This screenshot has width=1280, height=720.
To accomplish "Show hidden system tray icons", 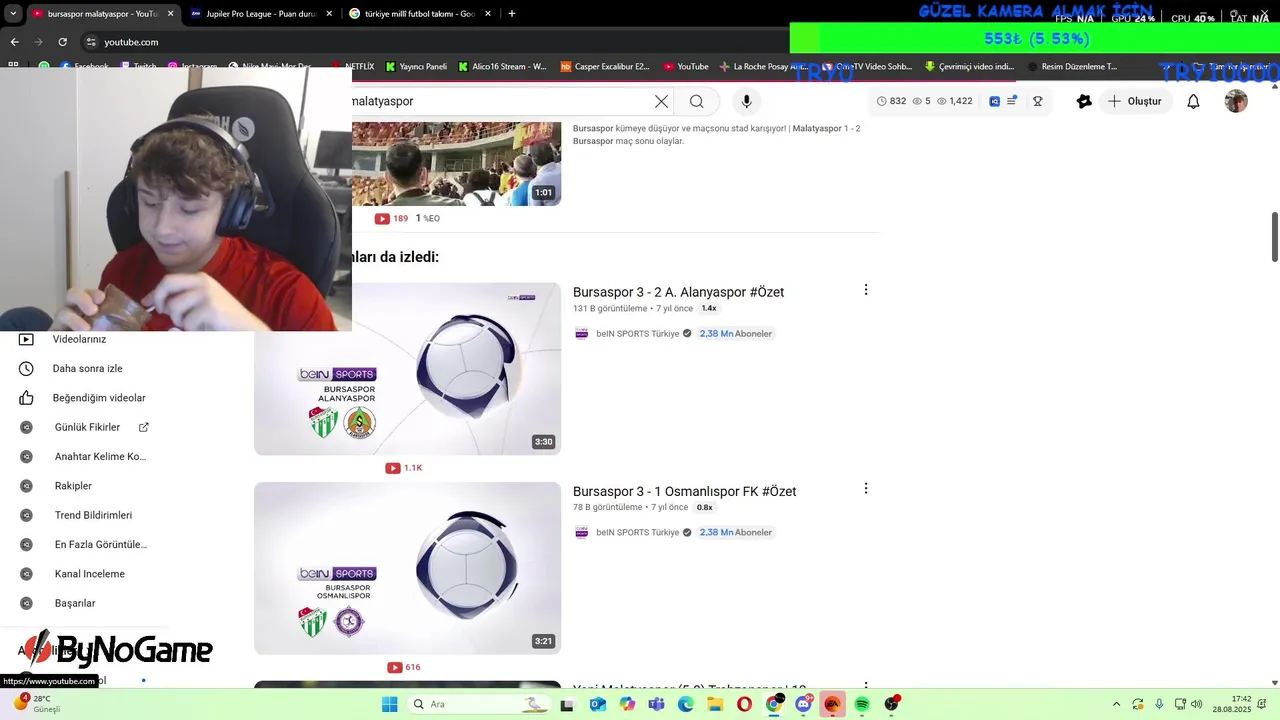I will click(1116, 704).
